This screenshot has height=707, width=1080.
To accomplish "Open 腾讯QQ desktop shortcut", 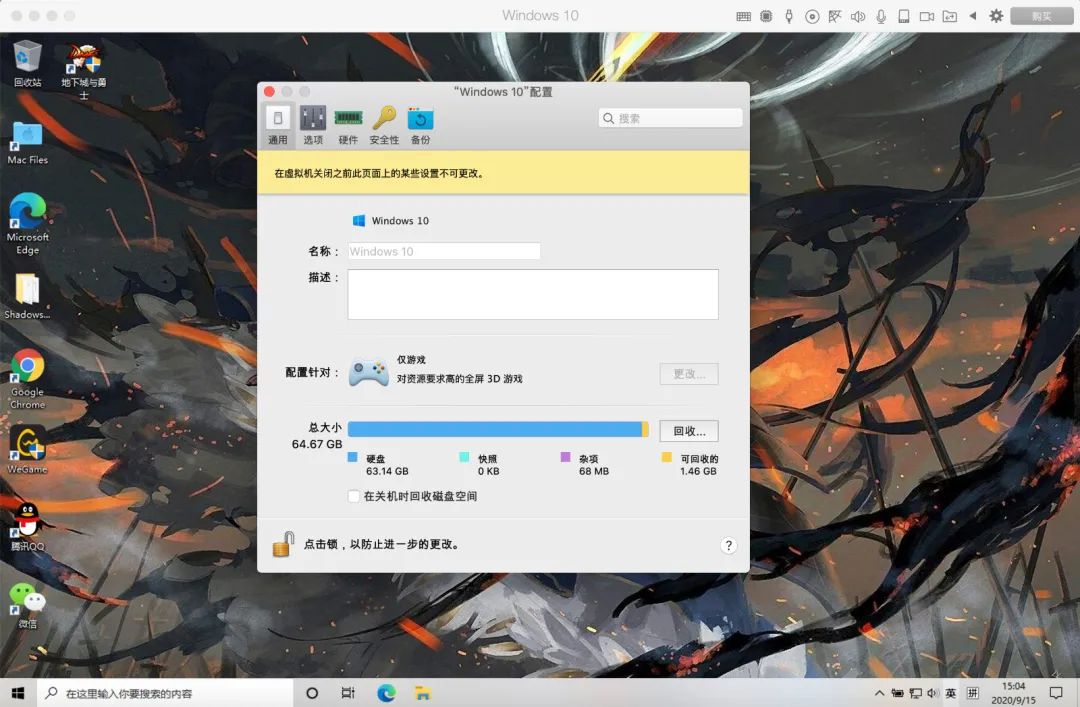I will [x=28, y=527].
